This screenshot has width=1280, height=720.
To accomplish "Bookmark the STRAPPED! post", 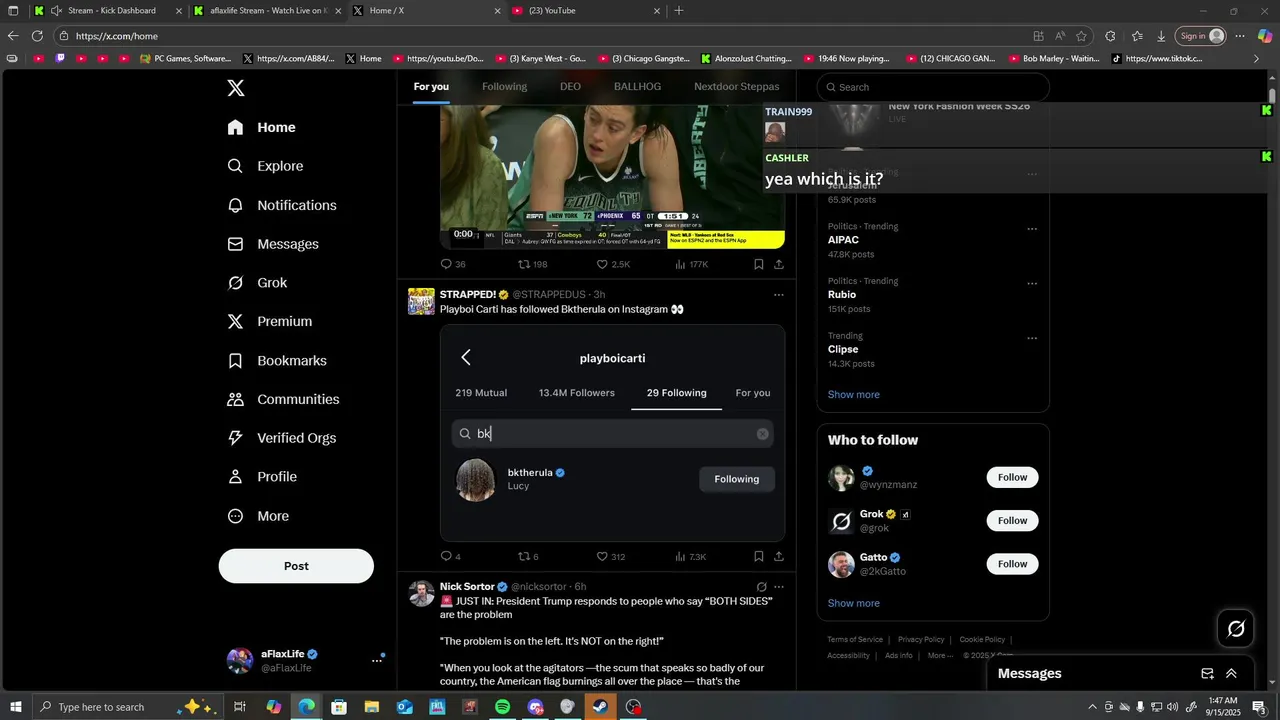I will point(759,556).
